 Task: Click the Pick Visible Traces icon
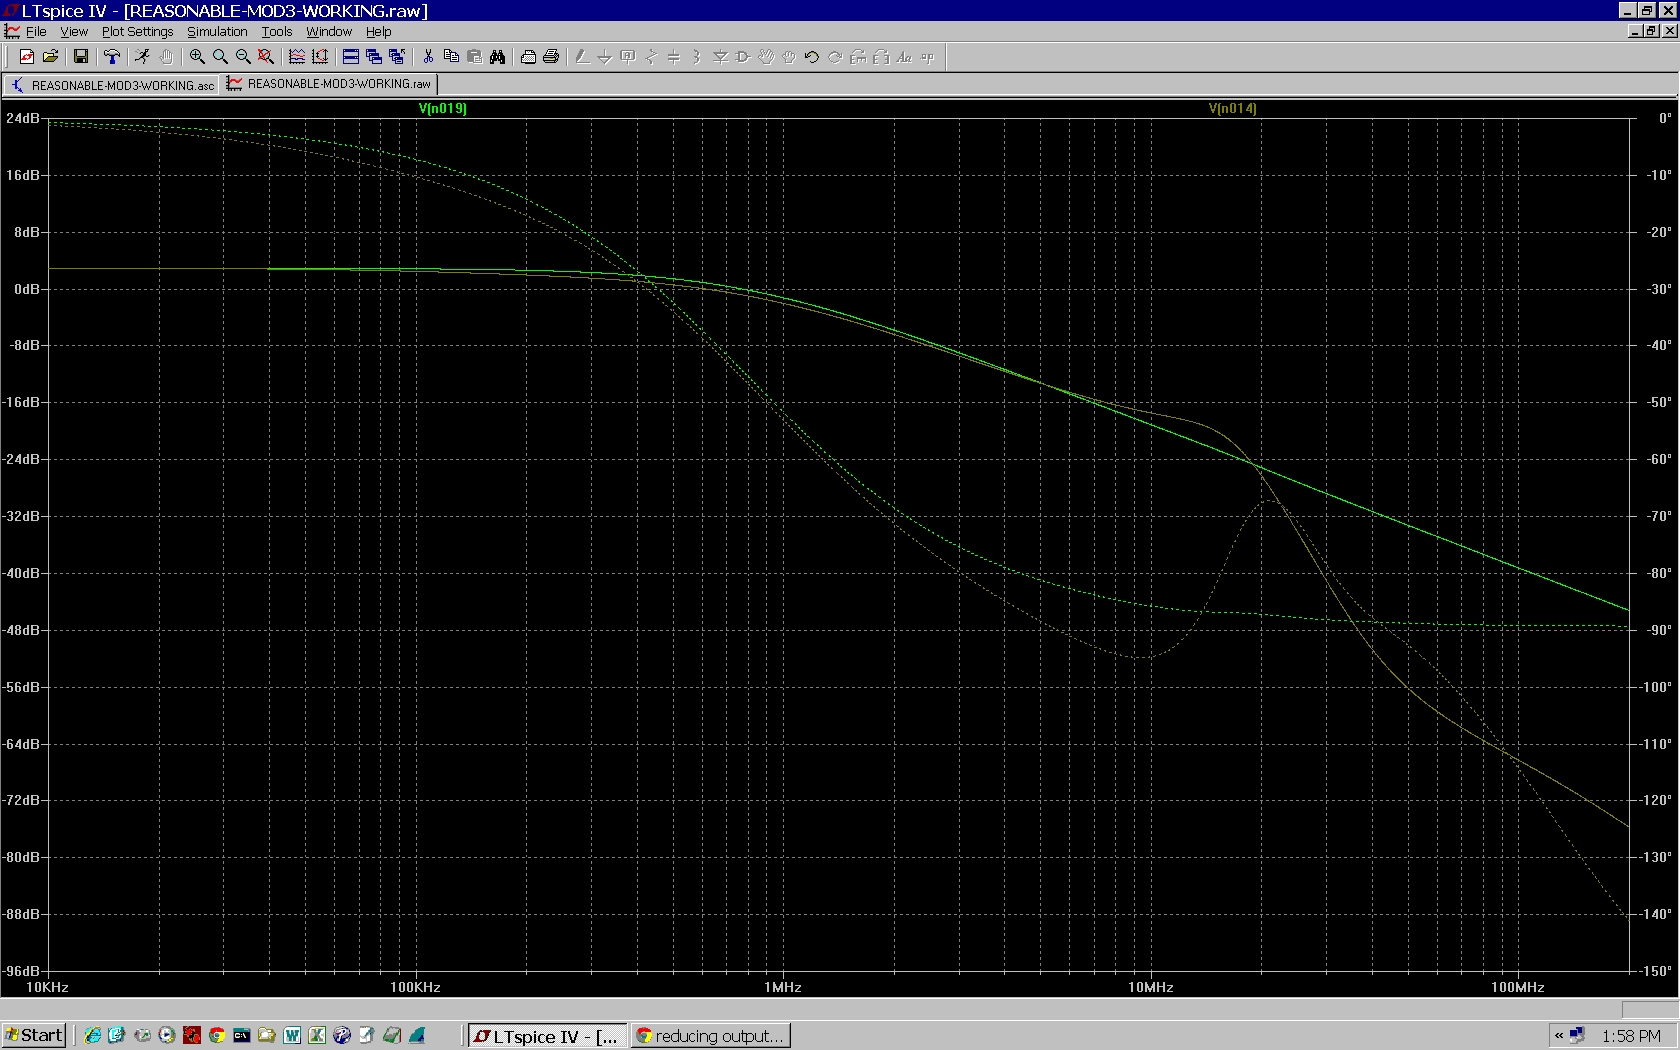pos(297,57)
